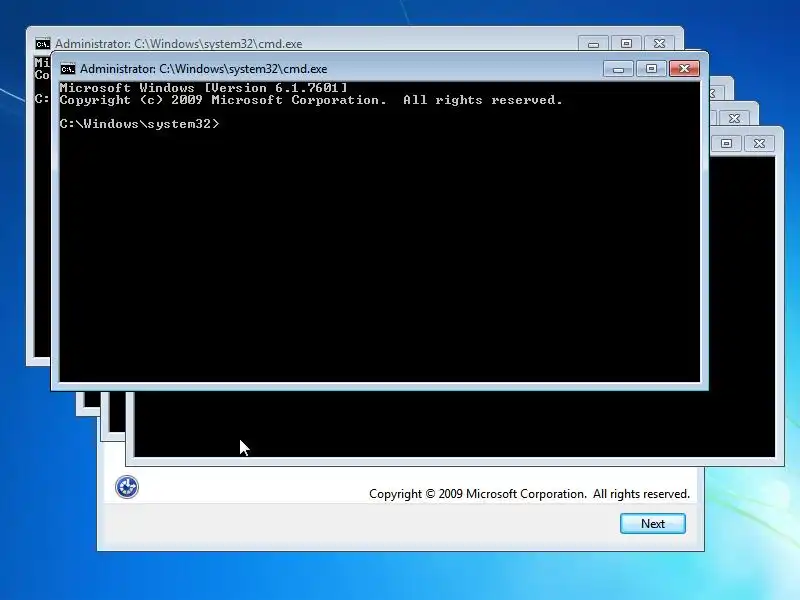Viewport: 800px width, 600px height.
Task: Click the C:\Windows\system32> prompt line
Action: 139,124
